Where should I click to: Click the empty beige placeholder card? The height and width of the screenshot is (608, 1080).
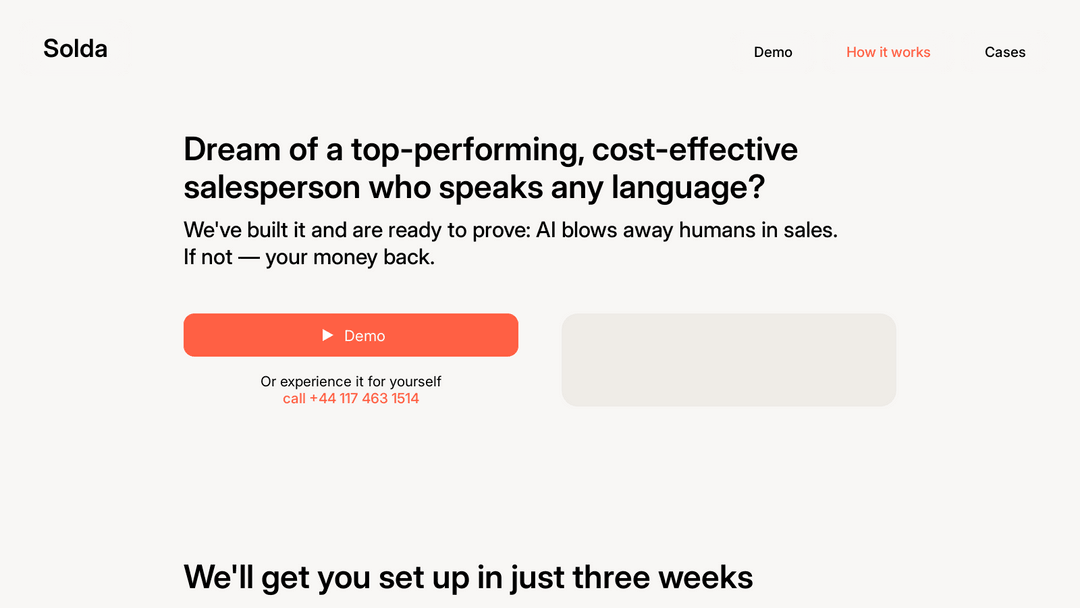[x=729, y=360]
